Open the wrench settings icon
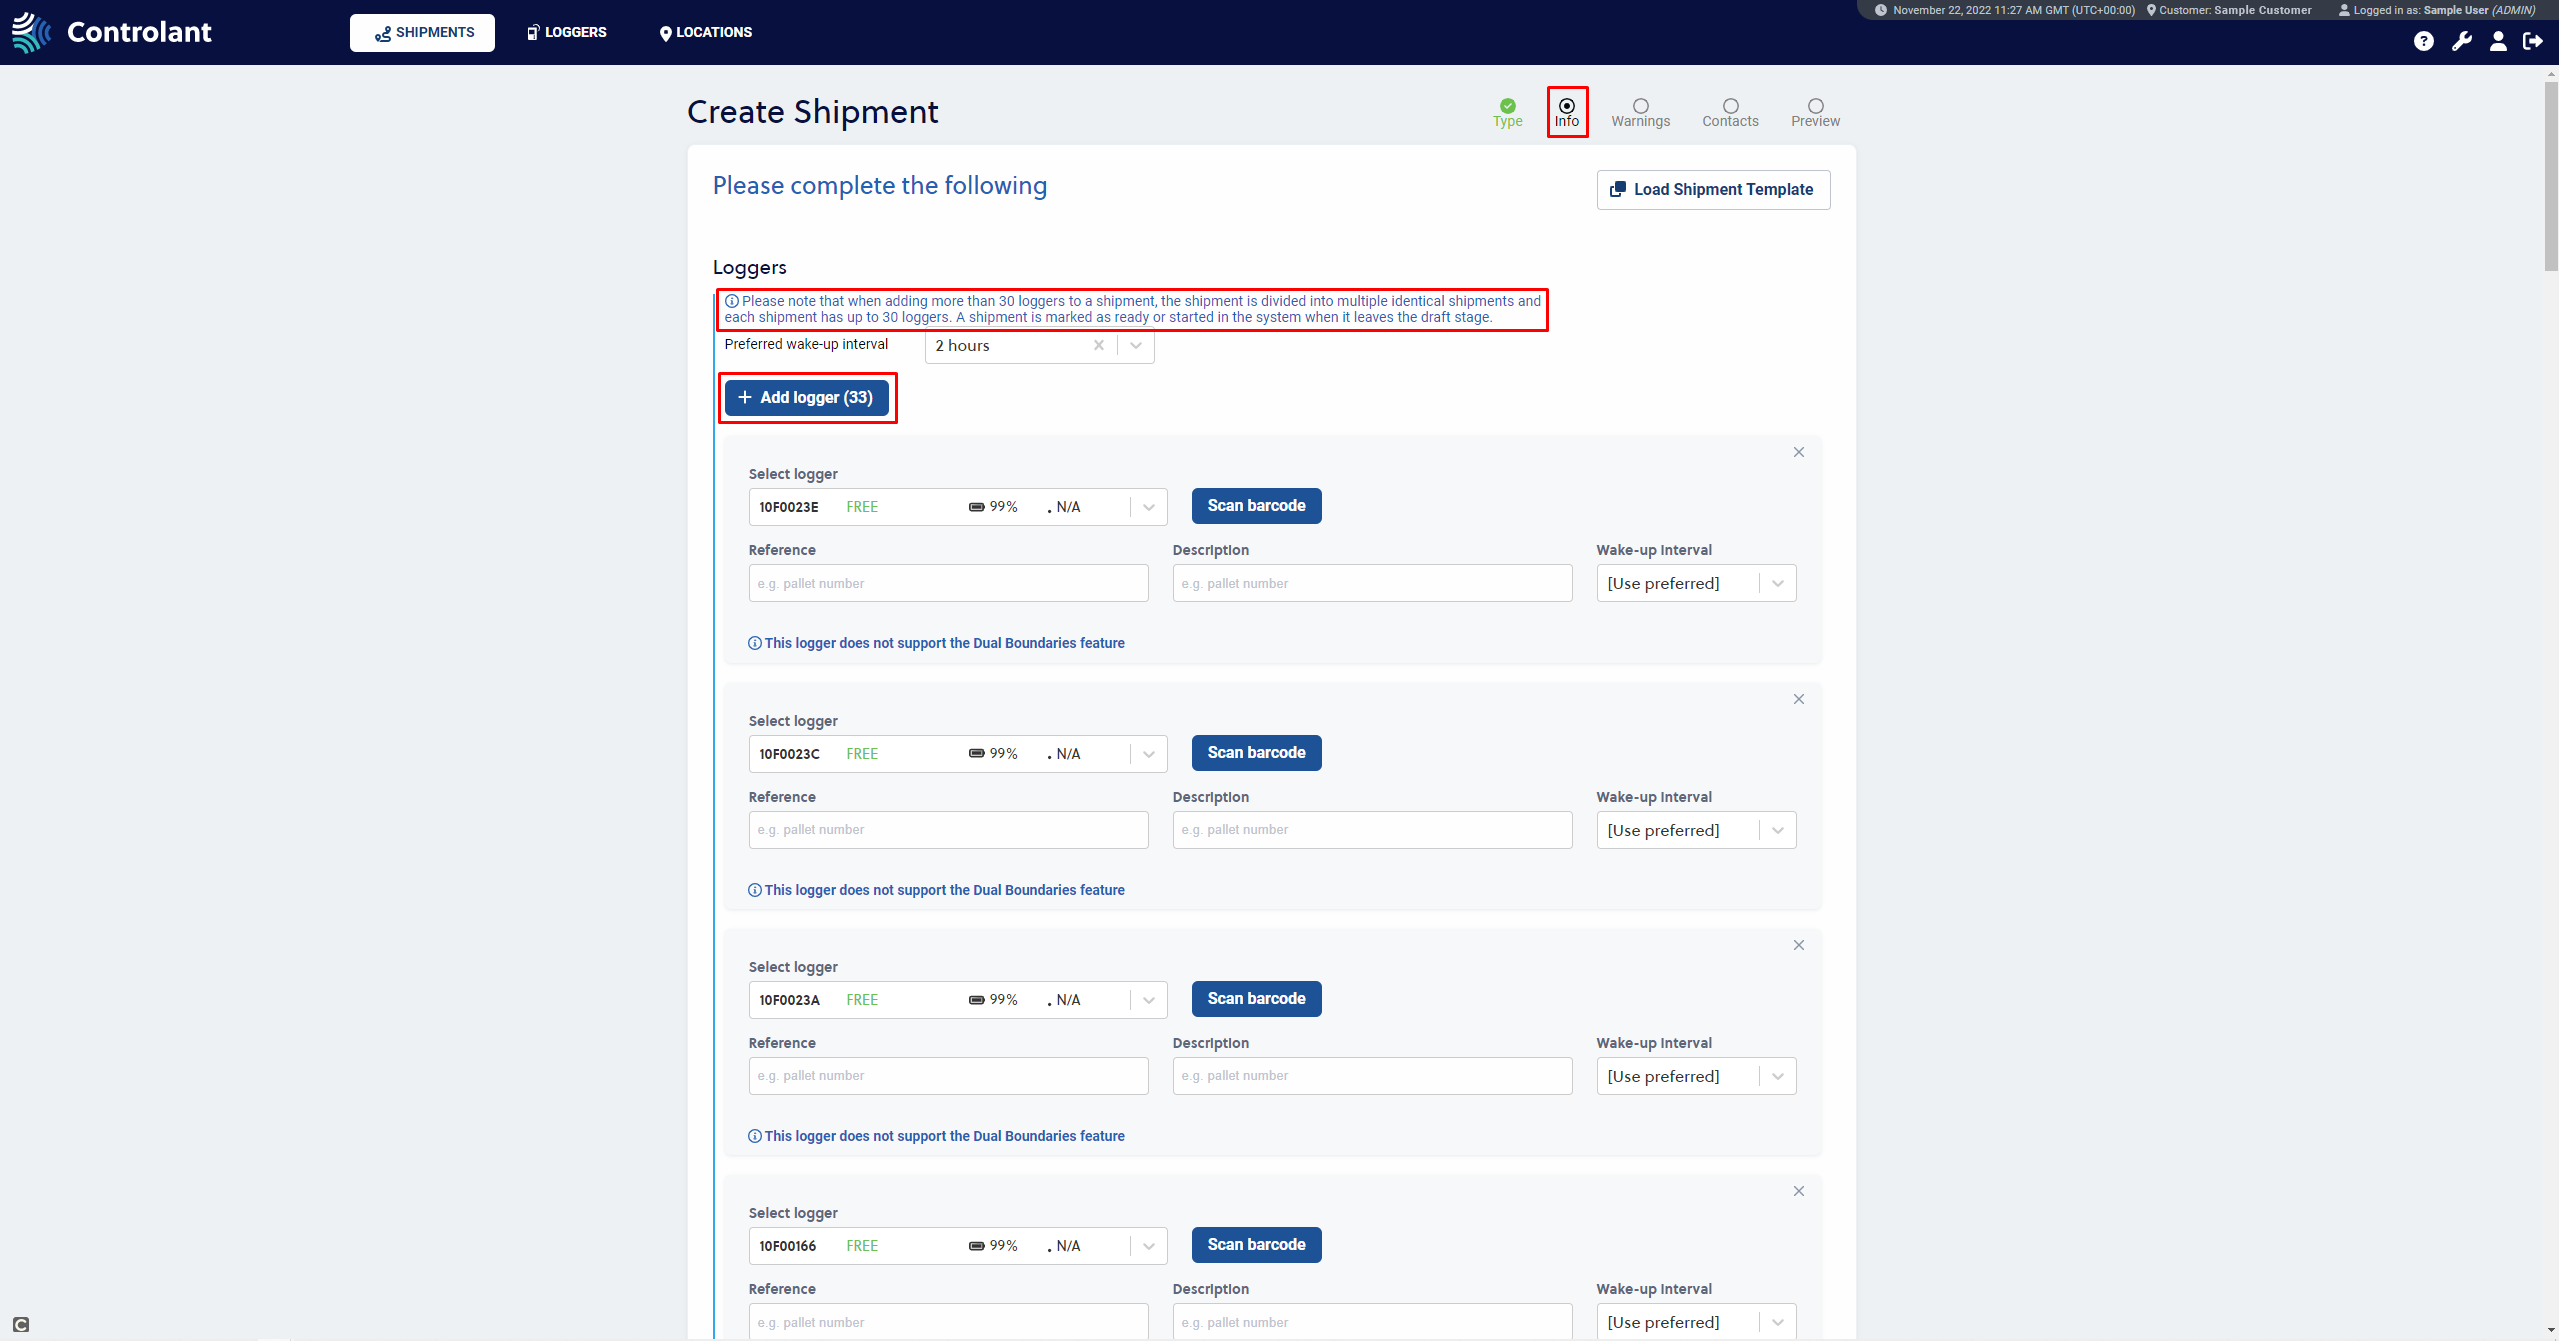 [2461, 41]
